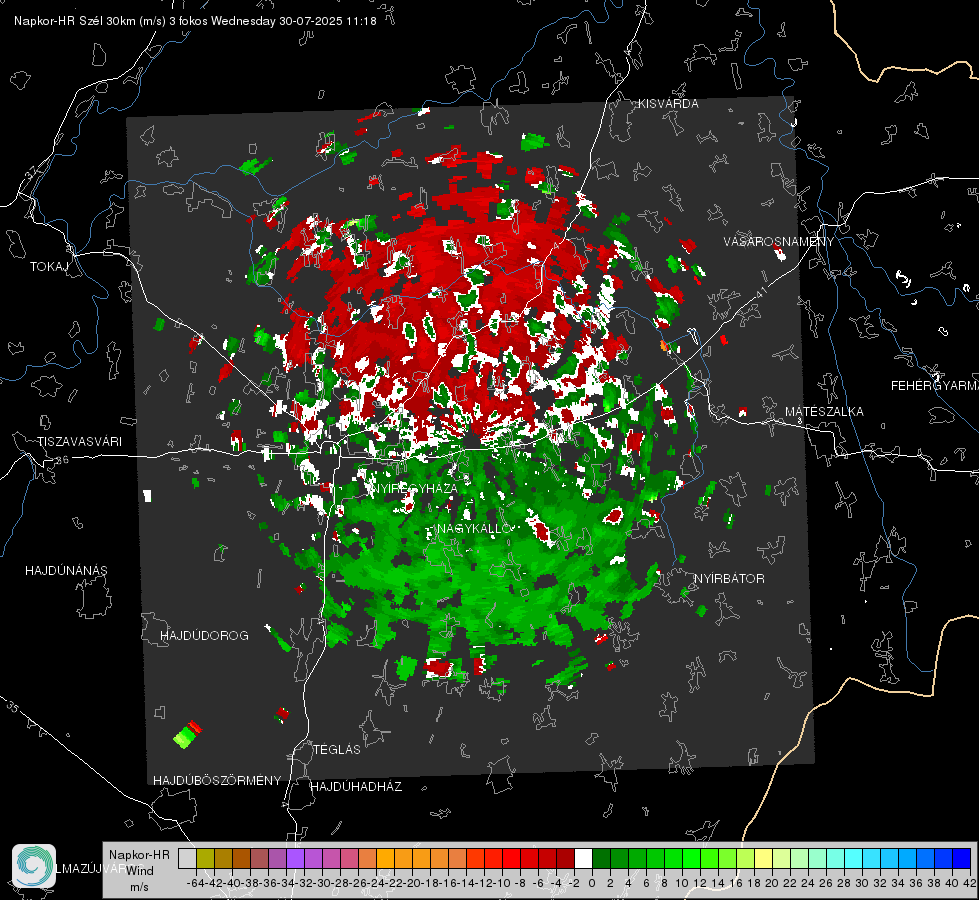
Task: Click the HAJDÚDOROG town label
Action: point(204,636)
